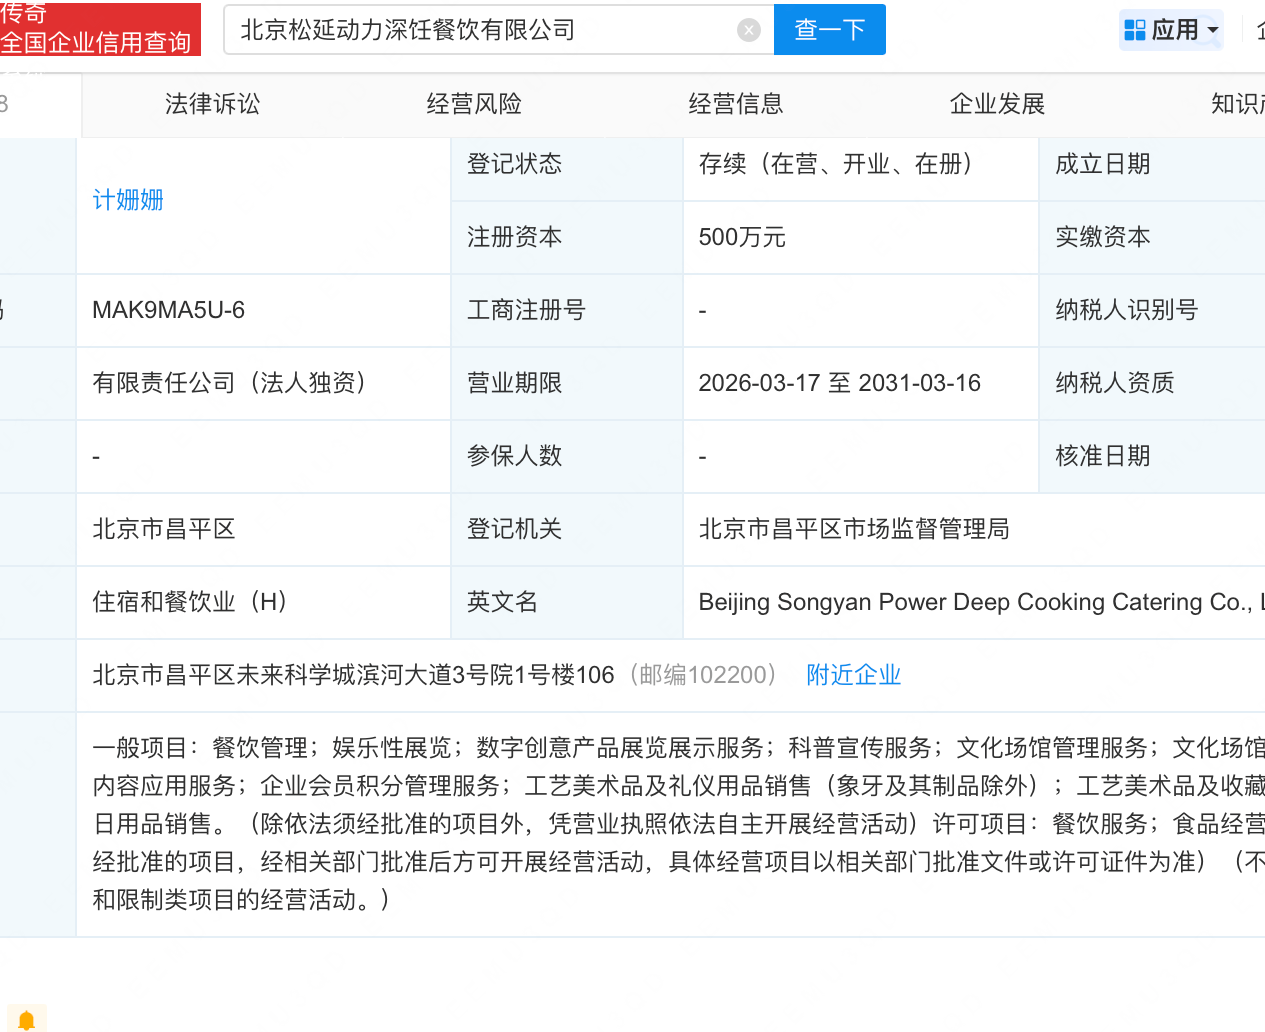This screenshot has height=1032, width=1265.
Task: Click the credit code MAK9MA5U-6
Action: pyautogui.click(x=168, y=310)
